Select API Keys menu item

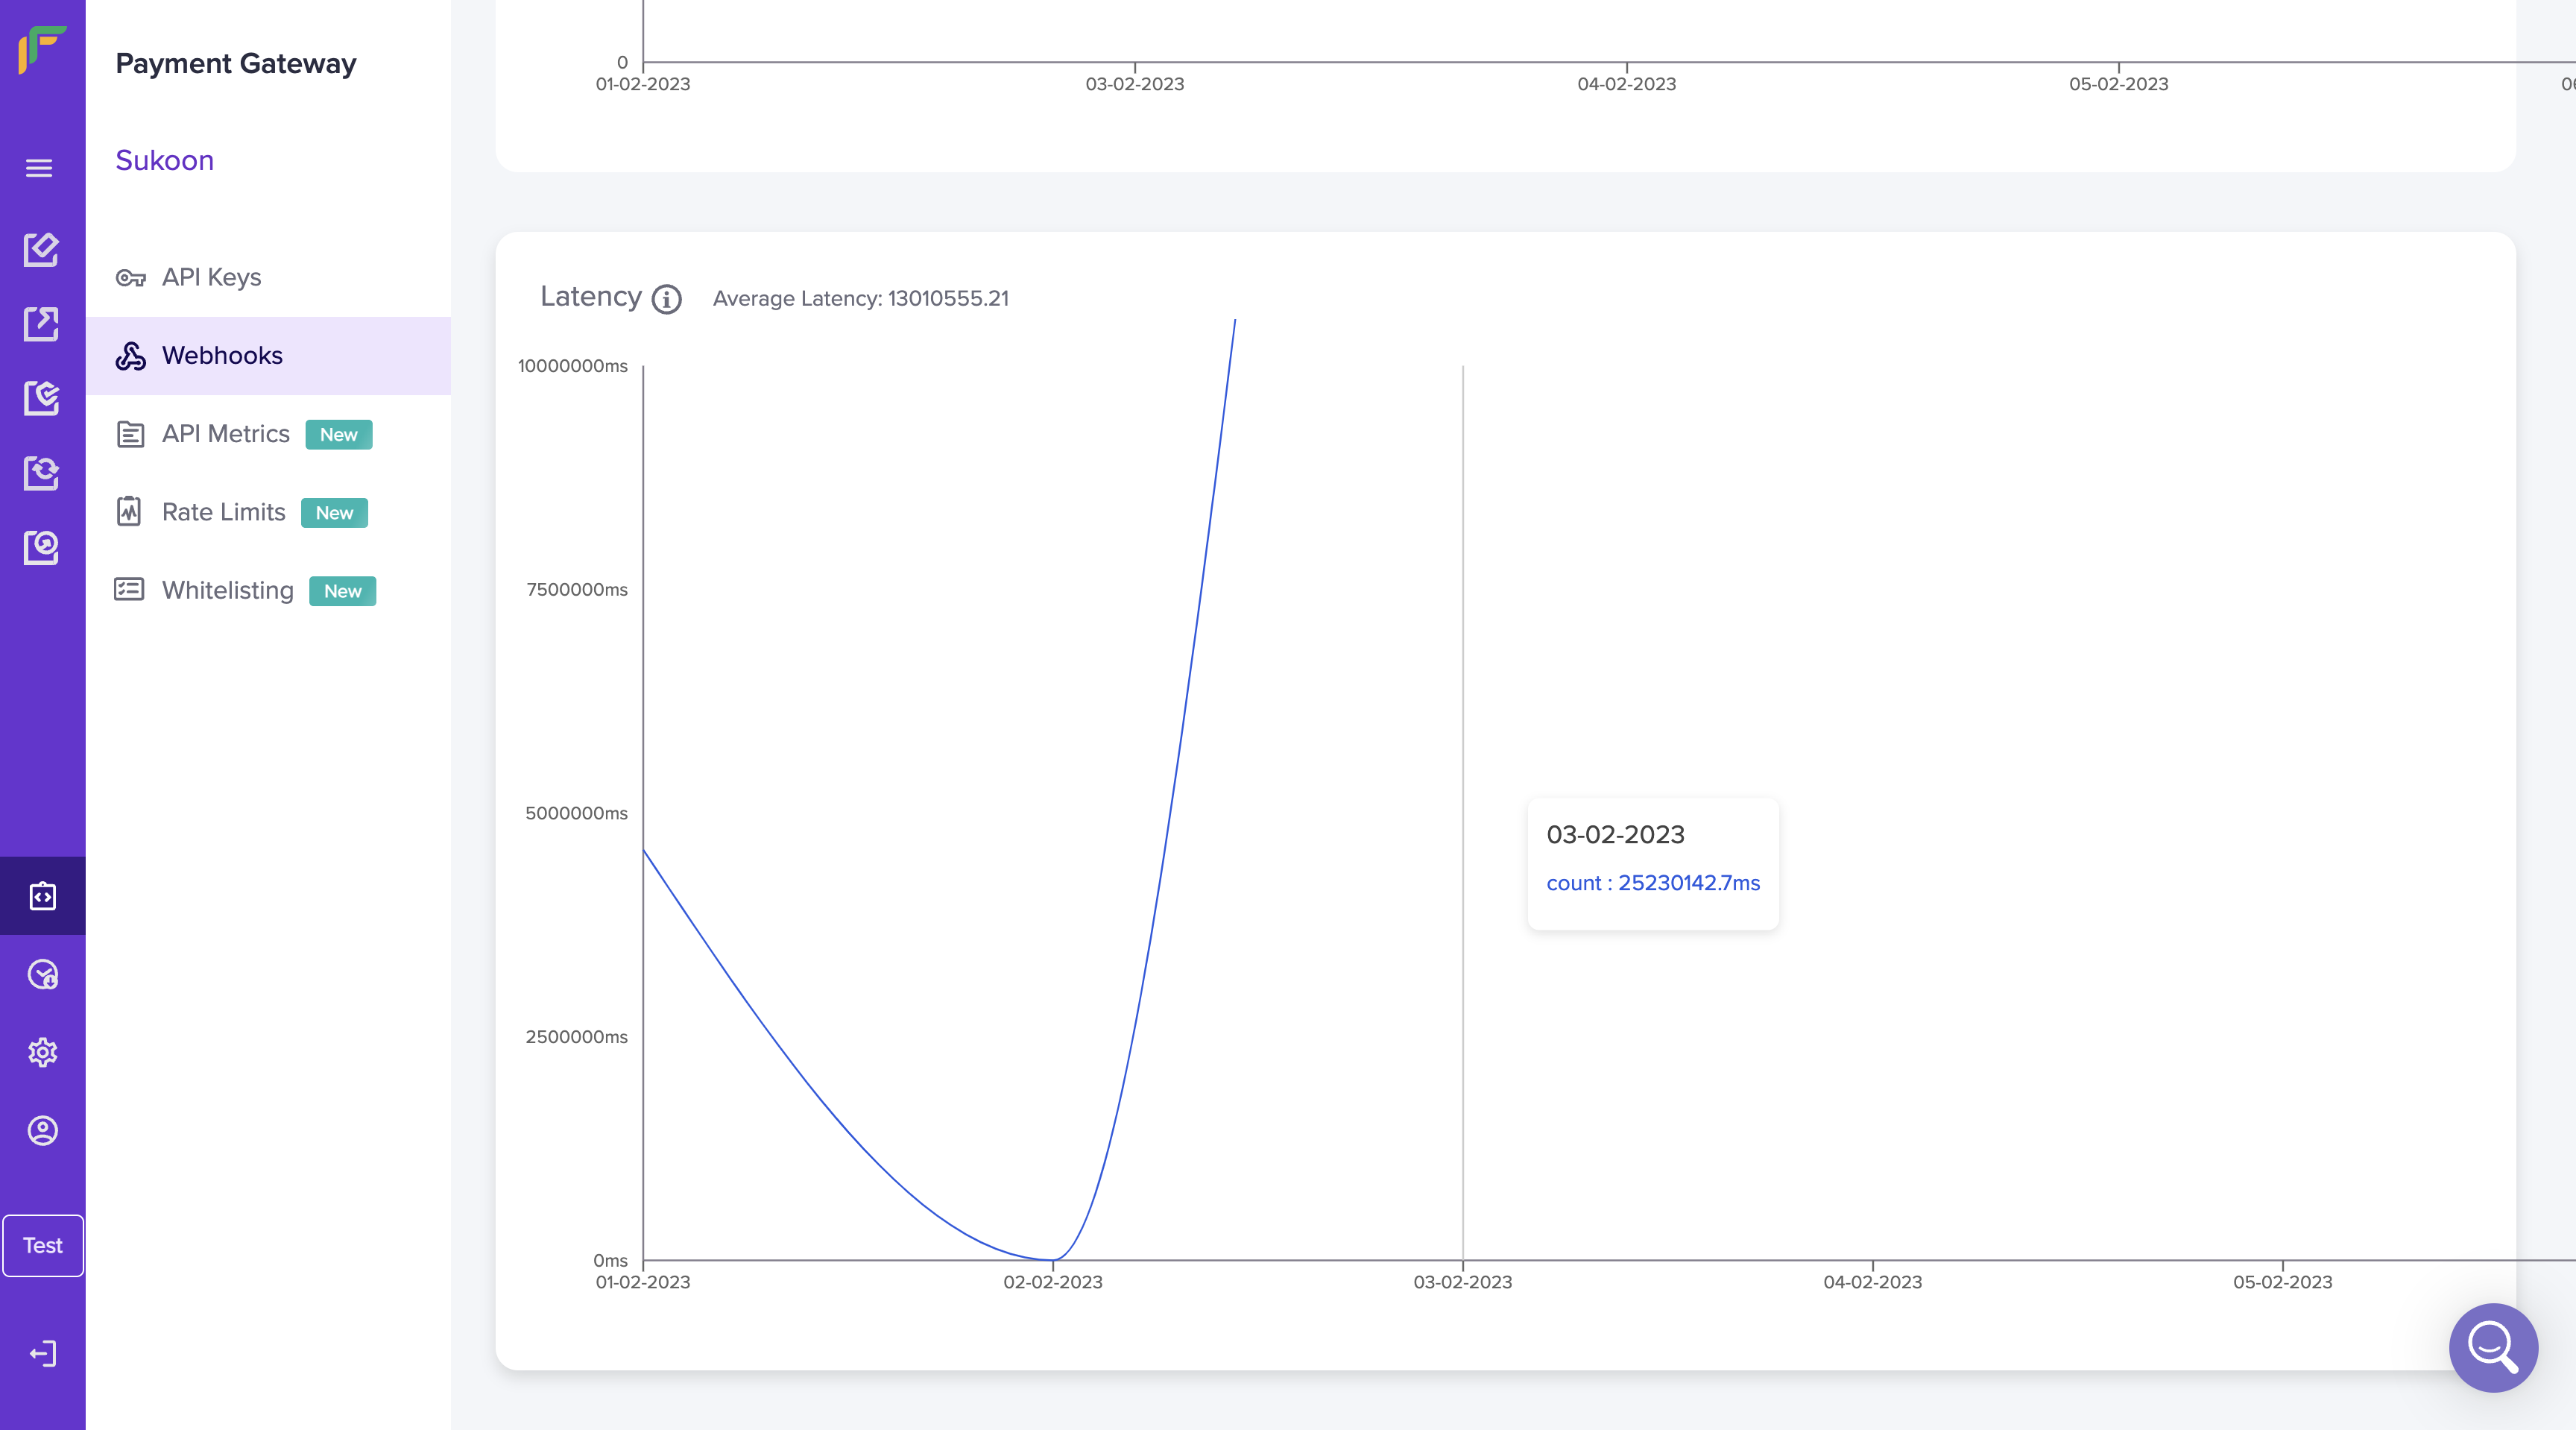[x=211, y=277]
